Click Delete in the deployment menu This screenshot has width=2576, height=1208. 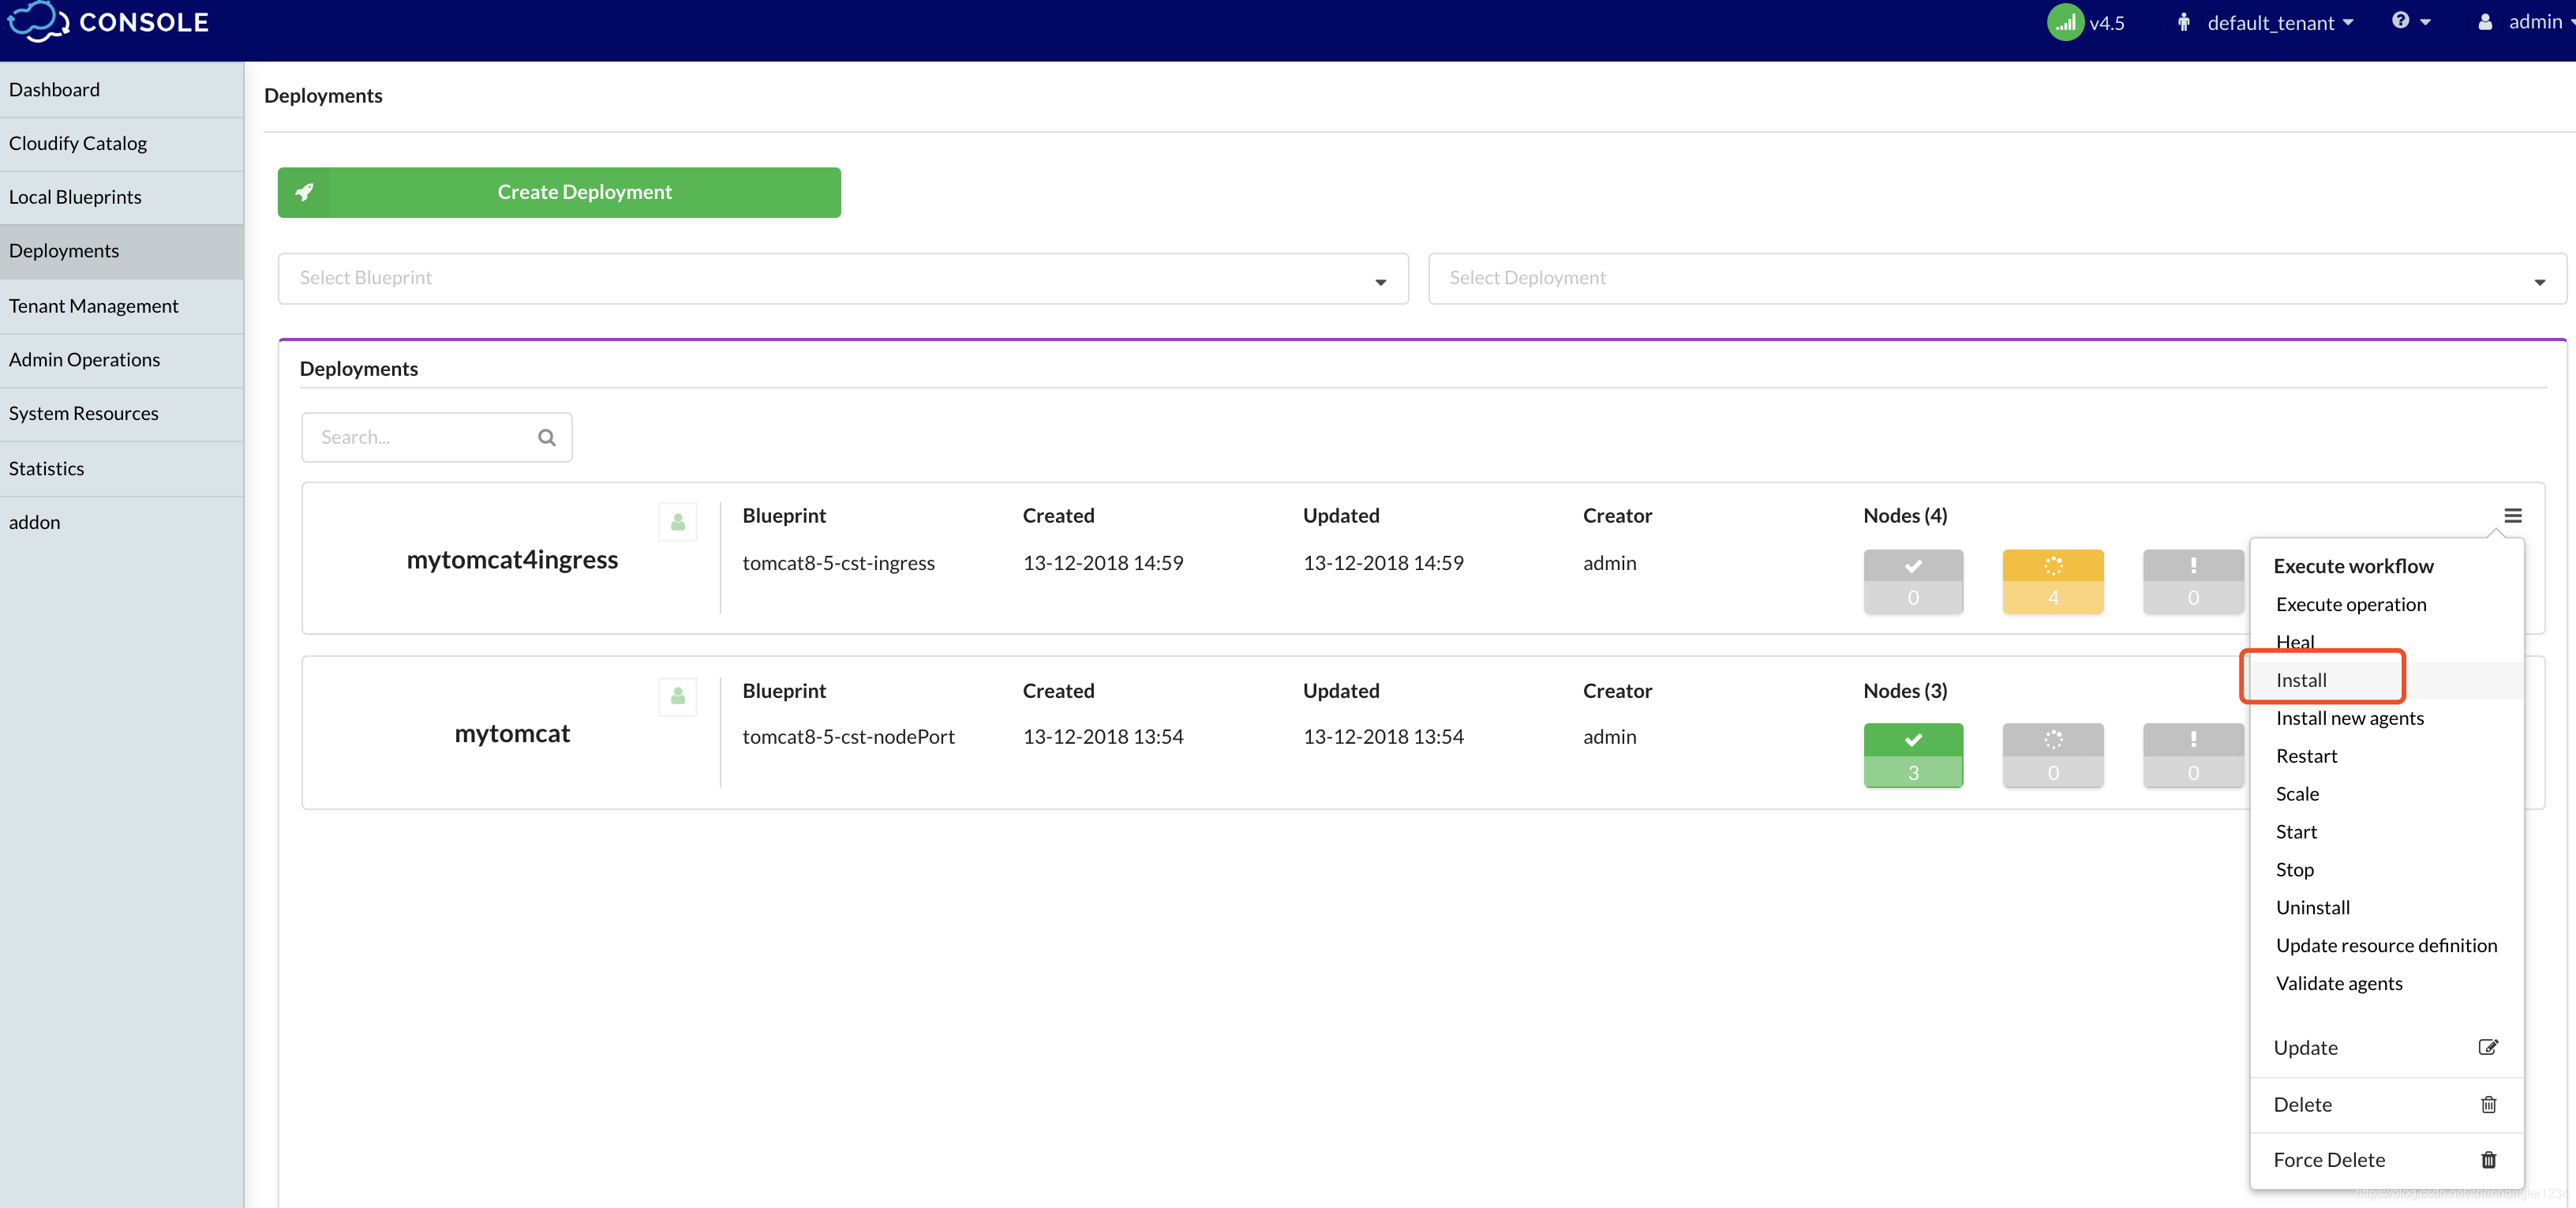(x=2386, y=1105)
